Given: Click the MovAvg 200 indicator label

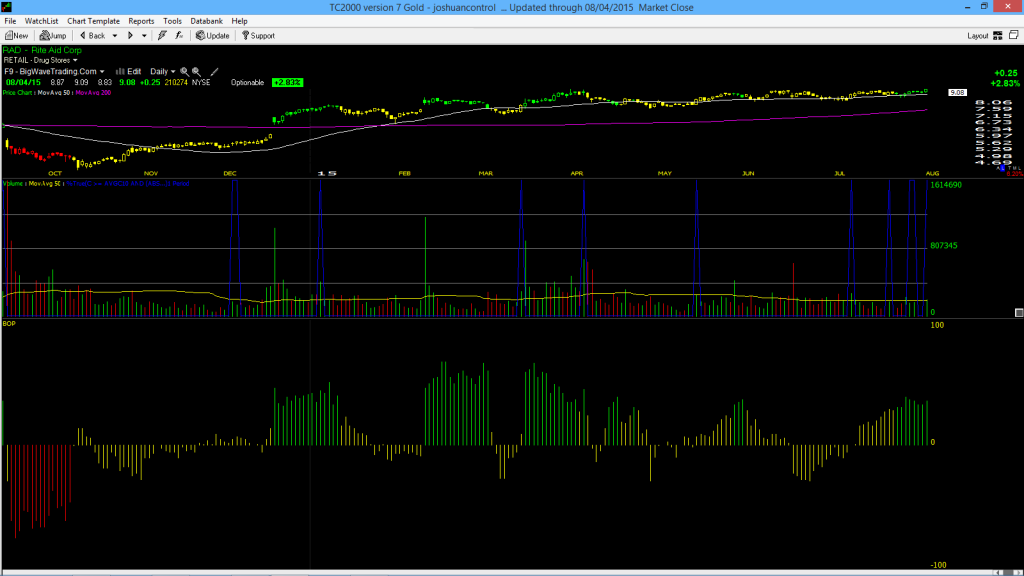Looking at the screenshot, I should (93, 93).
